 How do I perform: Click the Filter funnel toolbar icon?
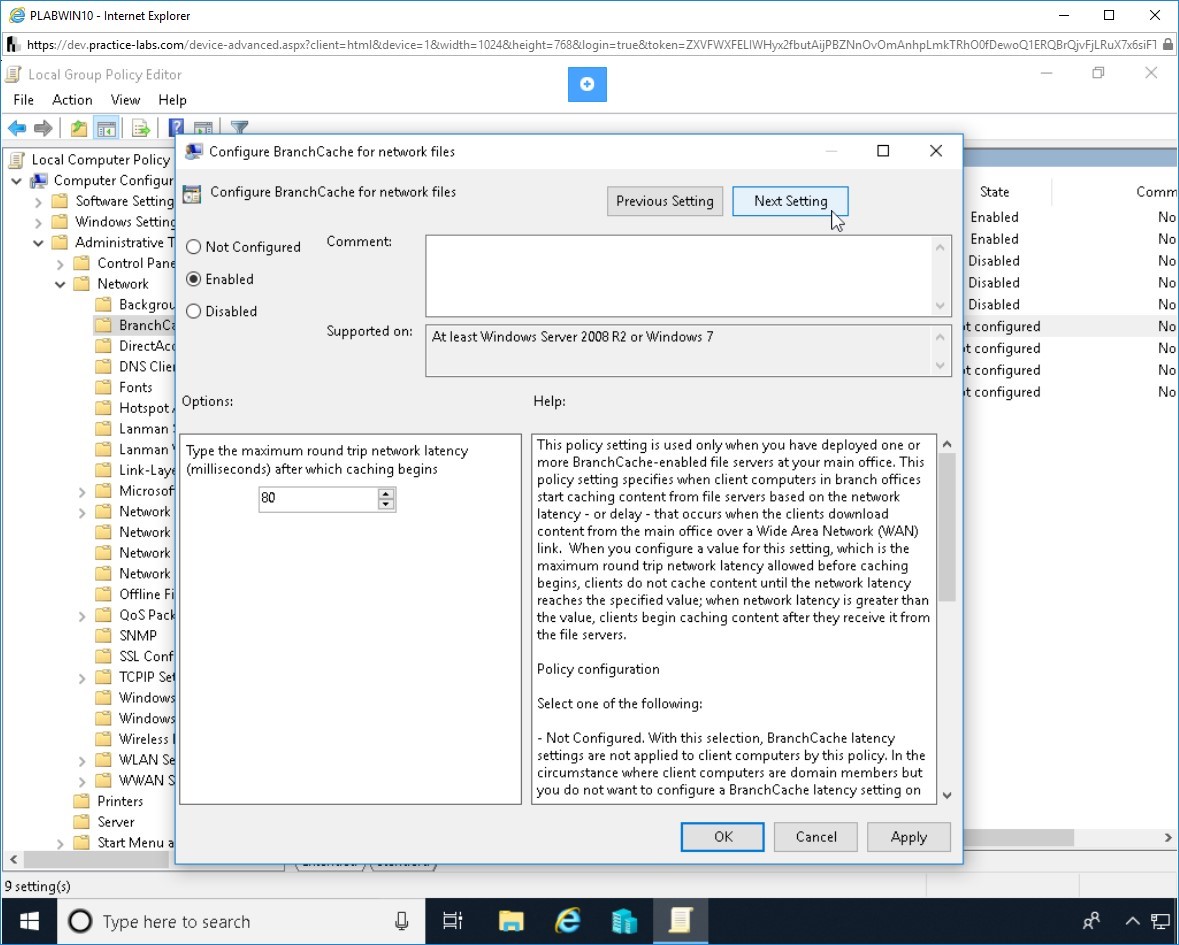(x=239, y=127)
